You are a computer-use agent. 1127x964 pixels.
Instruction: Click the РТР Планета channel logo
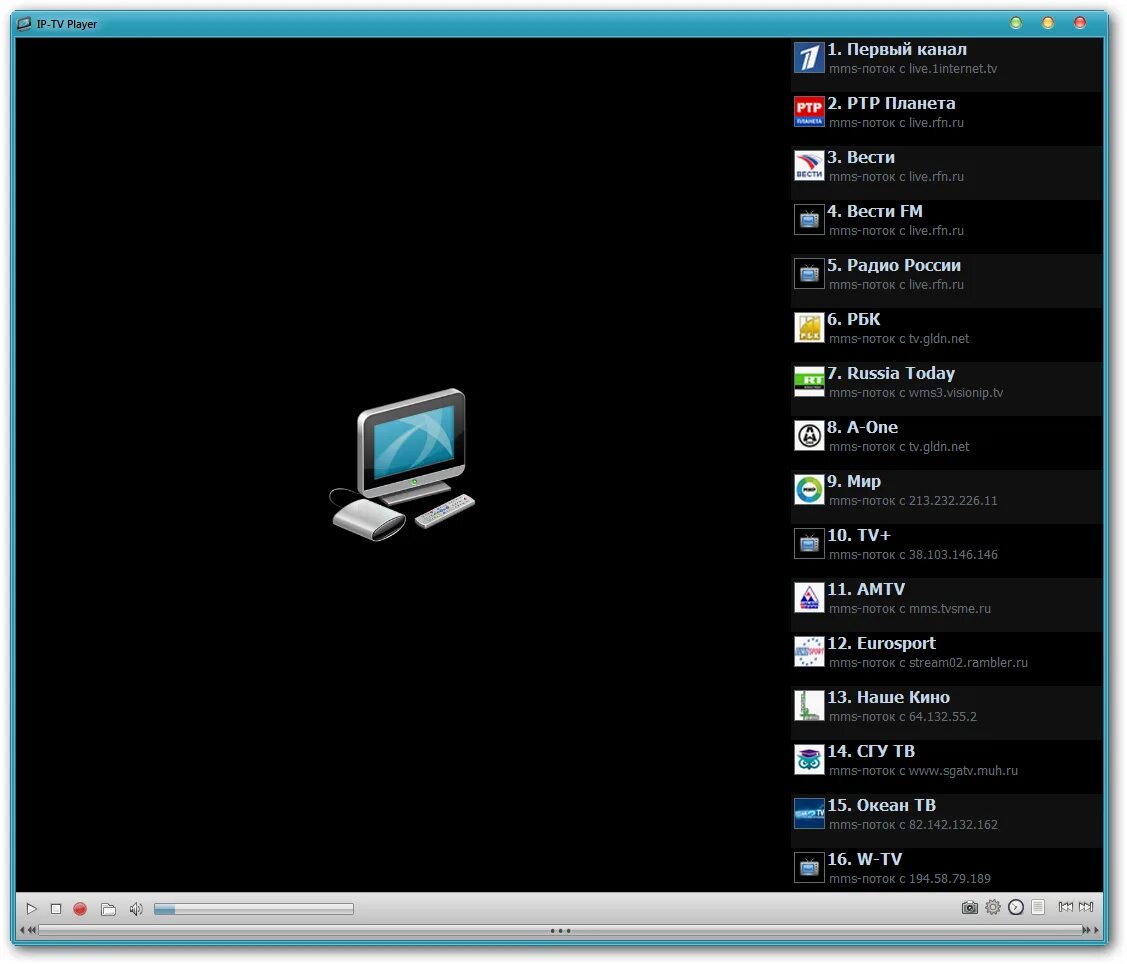pos(809,111)
